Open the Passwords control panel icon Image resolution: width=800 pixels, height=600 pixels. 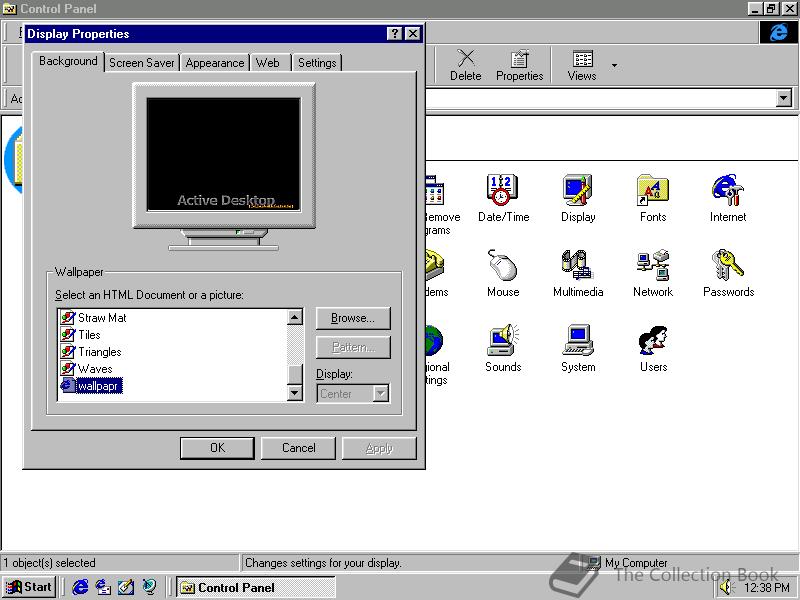[728, 273]
